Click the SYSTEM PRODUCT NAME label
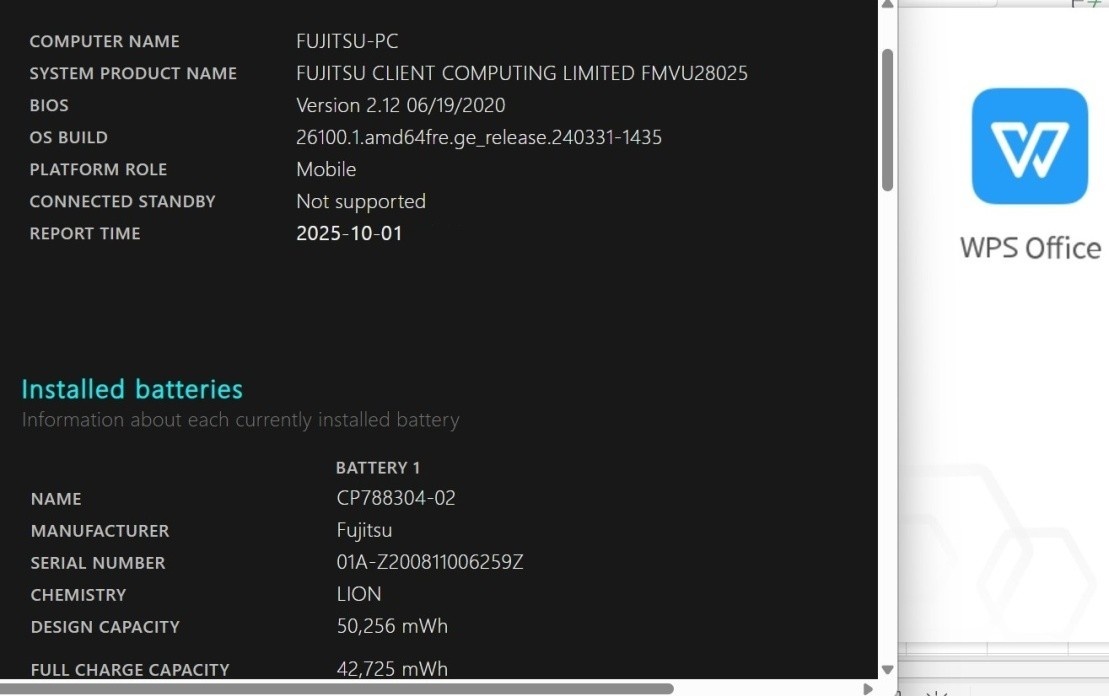The height and width of the screenshot is (696, 1109). (133, 74)
